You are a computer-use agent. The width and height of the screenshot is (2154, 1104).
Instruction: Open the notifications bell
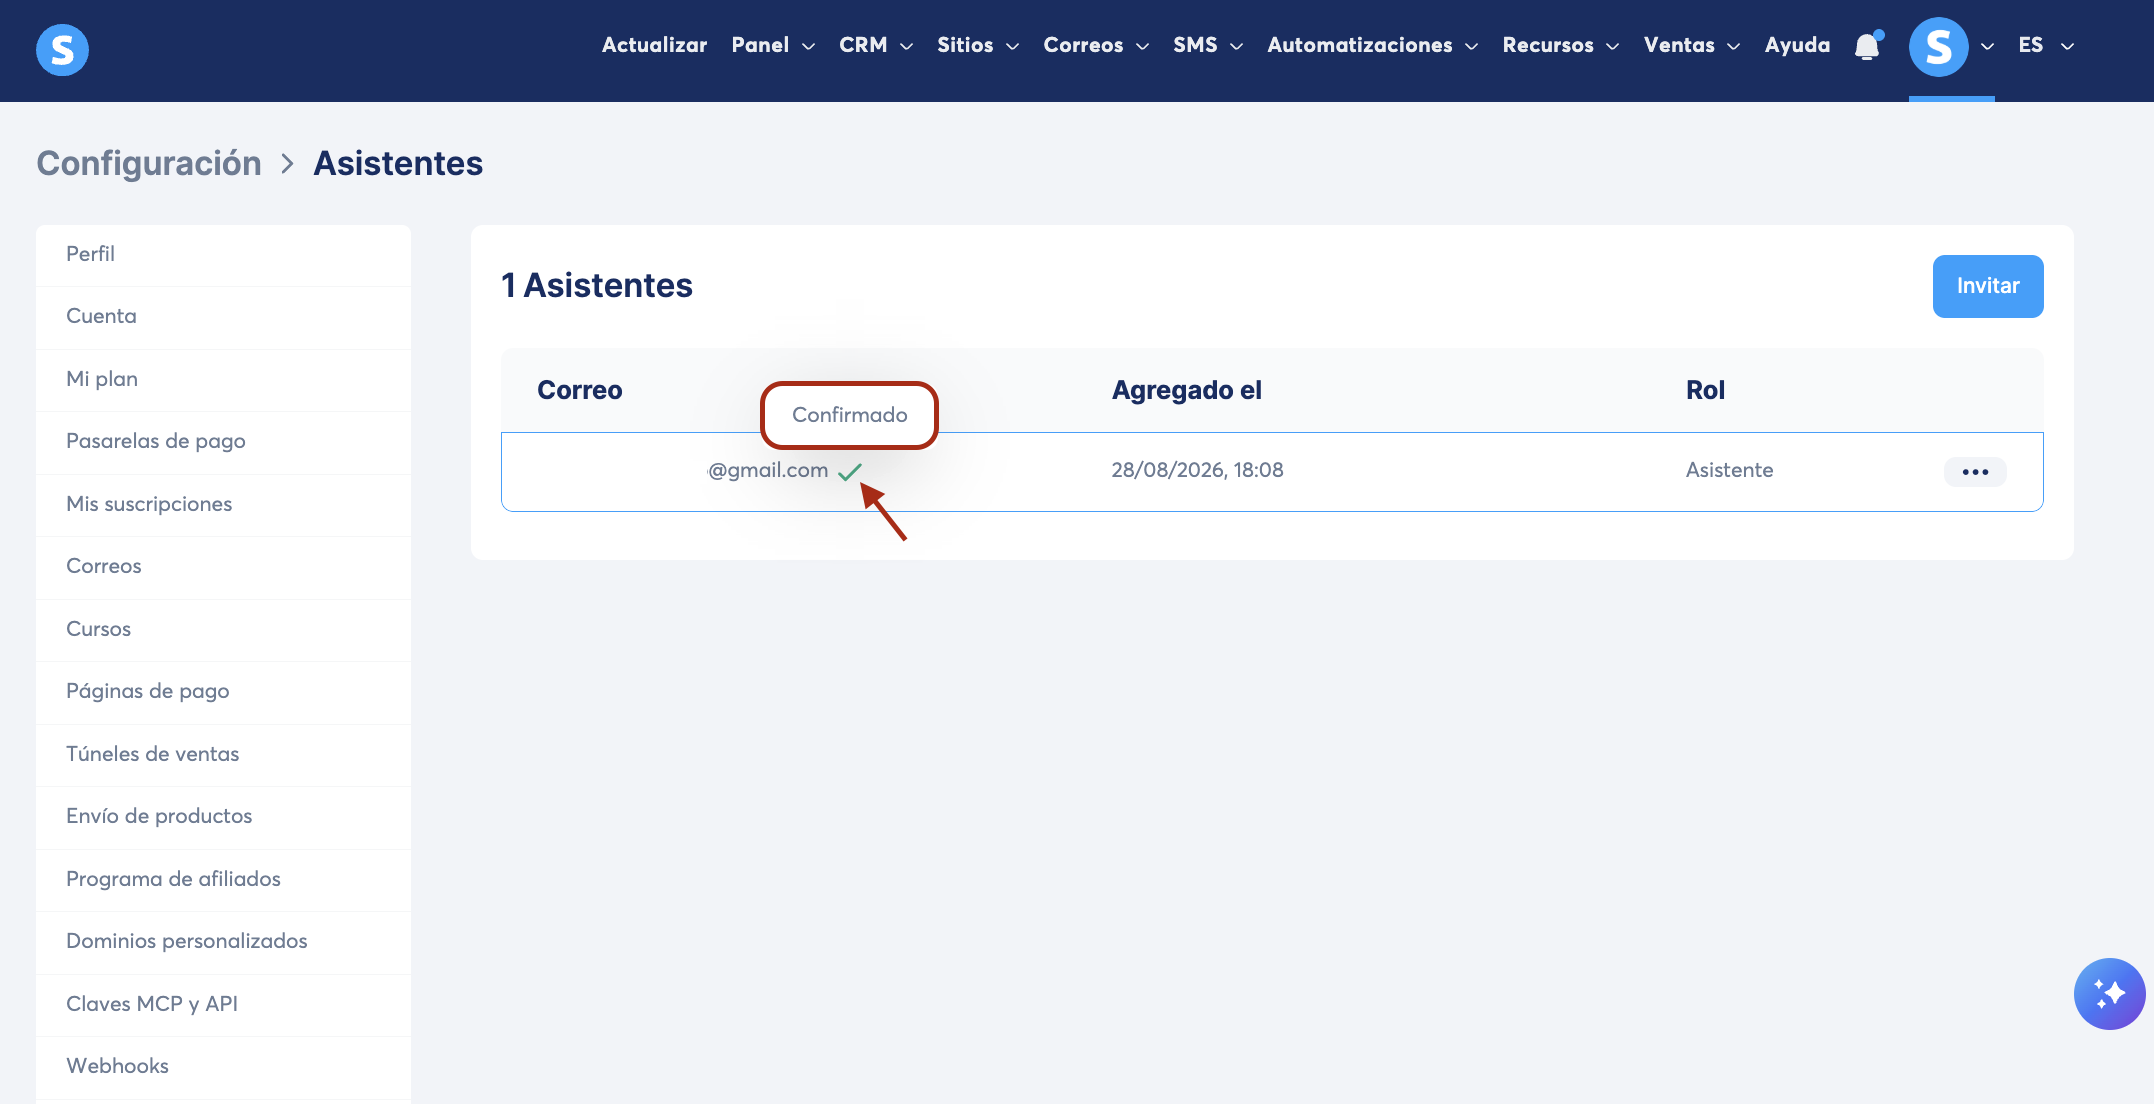(x=1867, y=46)
